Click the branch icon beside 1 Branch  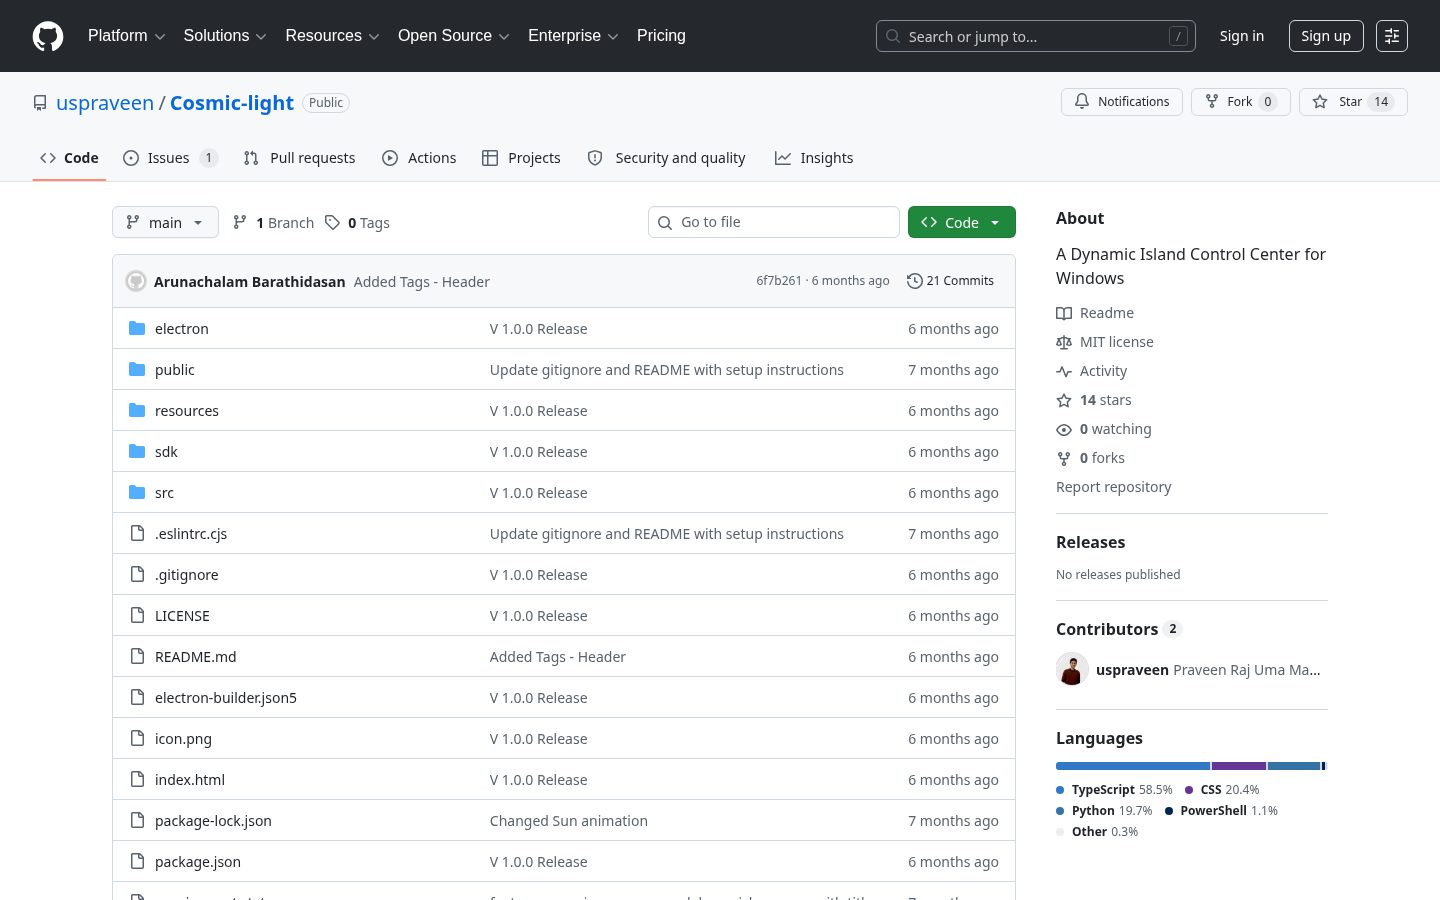point(240,222)
